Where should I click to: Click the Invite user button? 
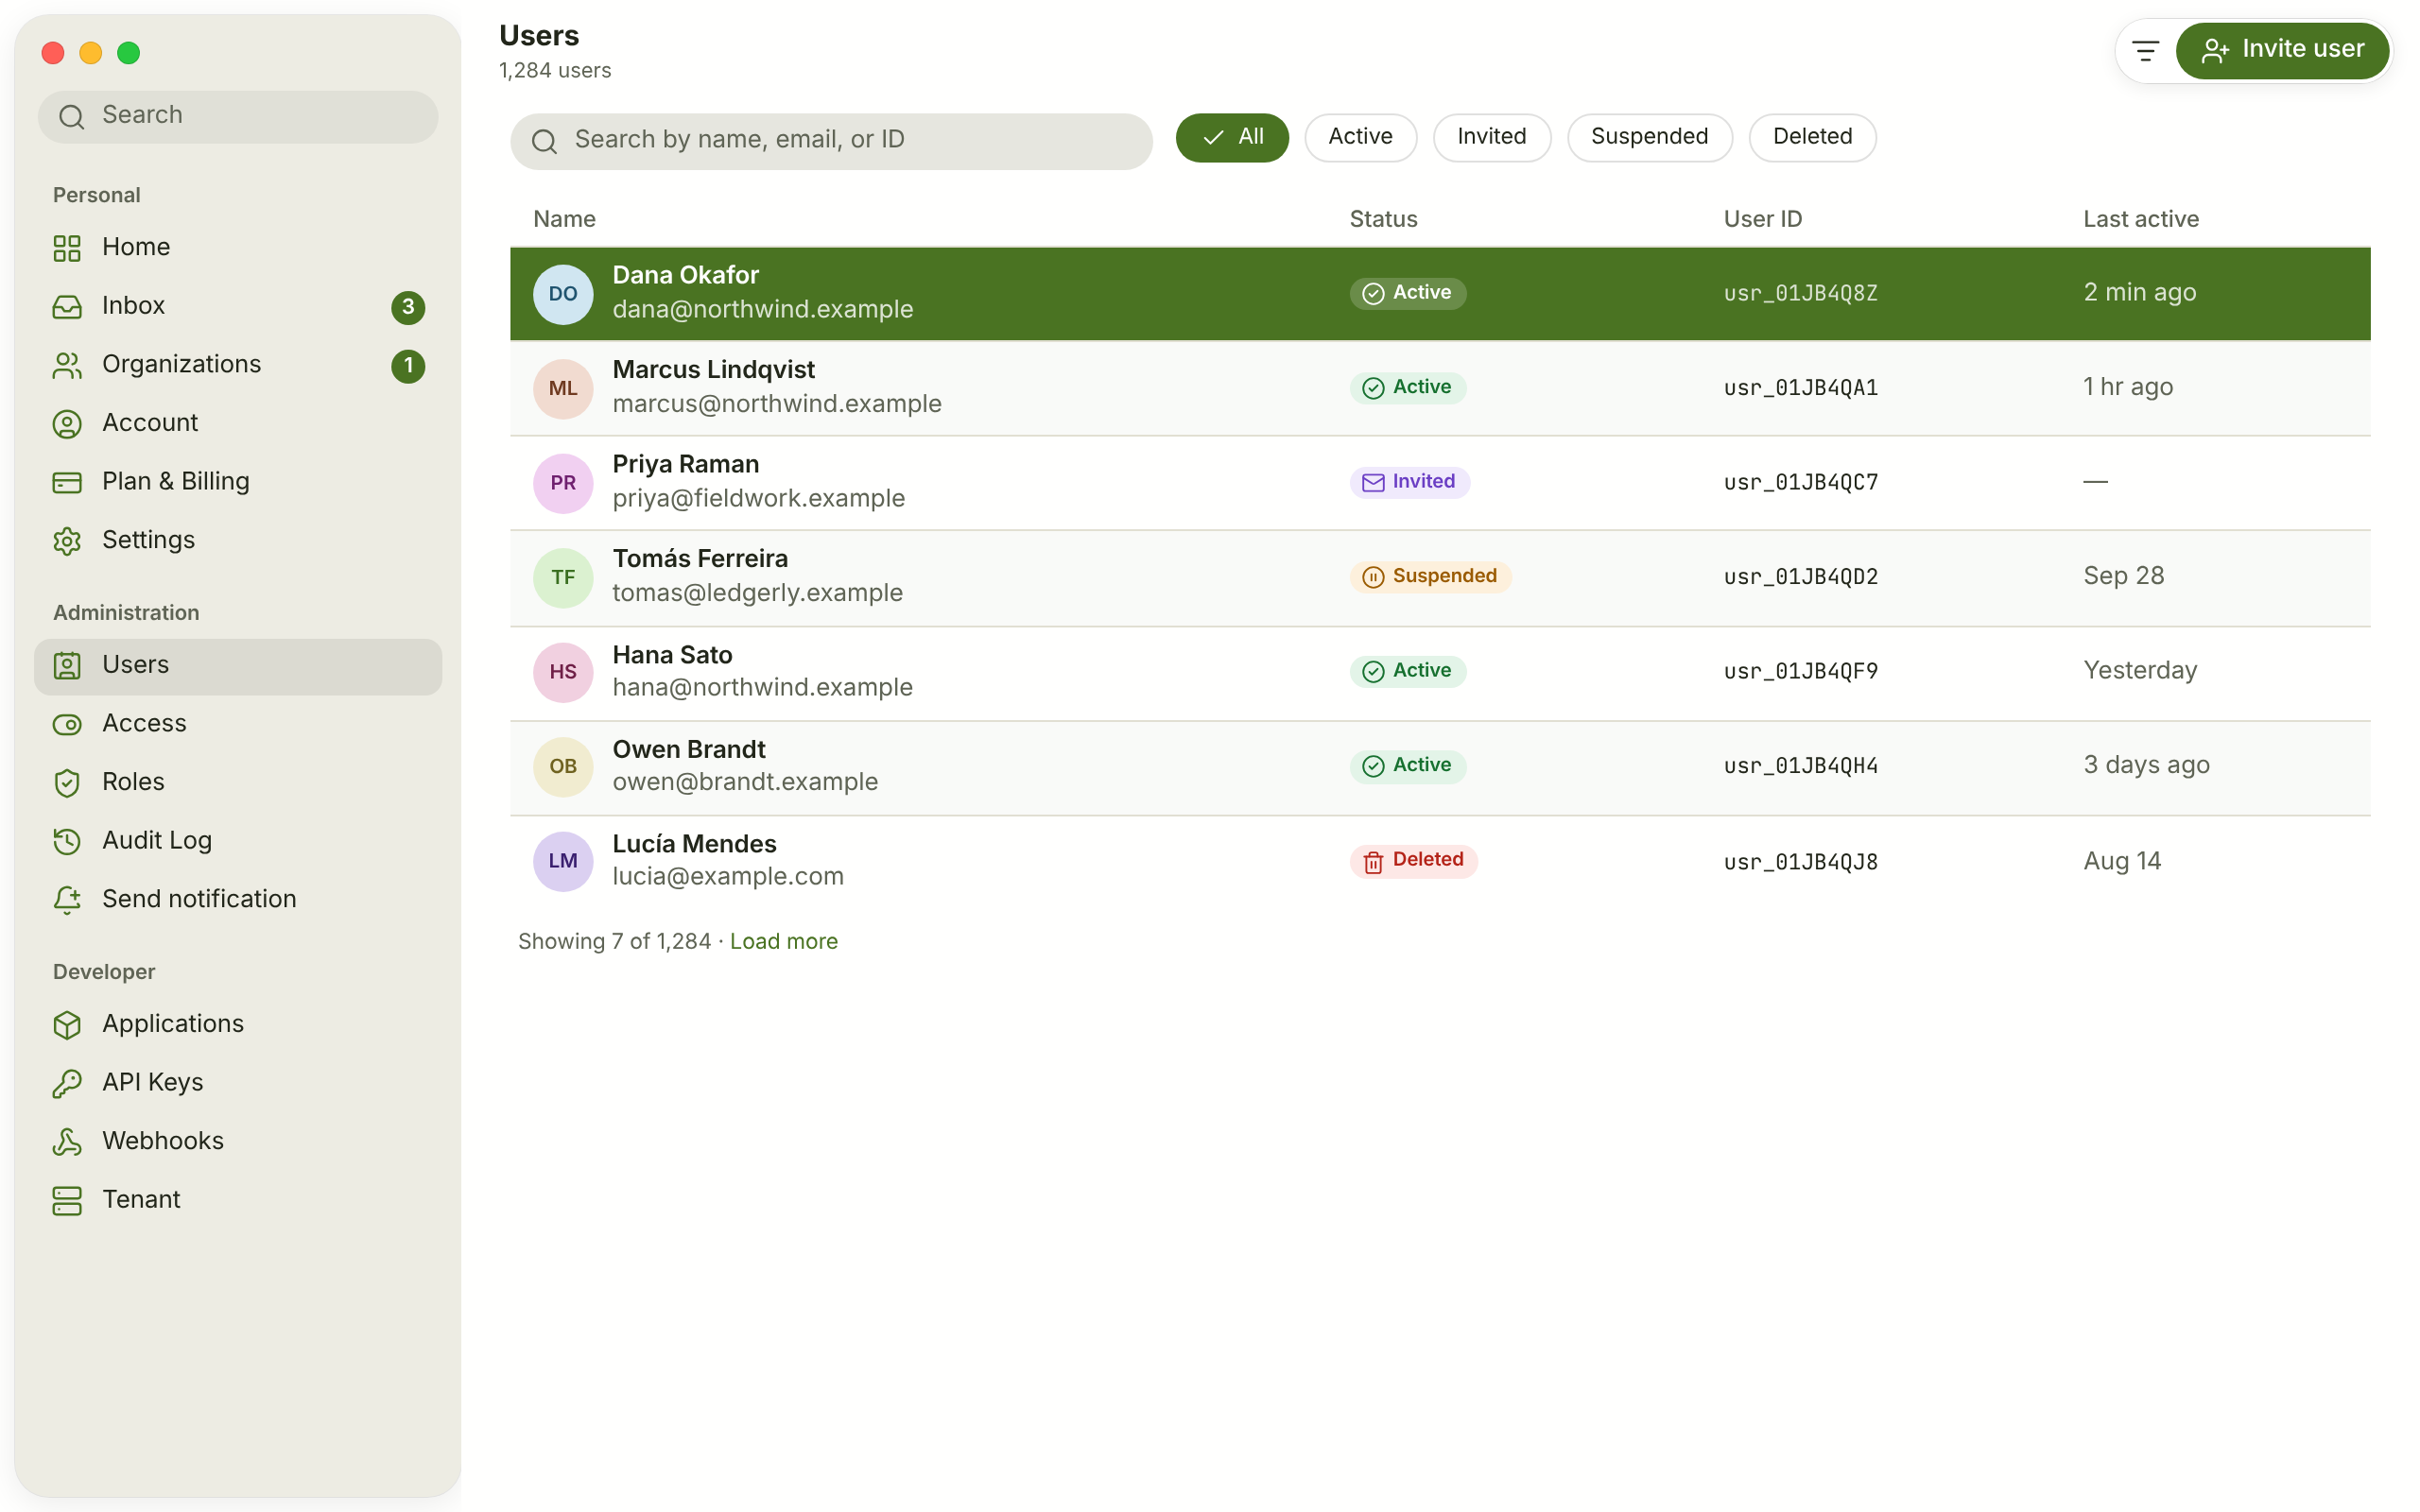pos(2282,50)
